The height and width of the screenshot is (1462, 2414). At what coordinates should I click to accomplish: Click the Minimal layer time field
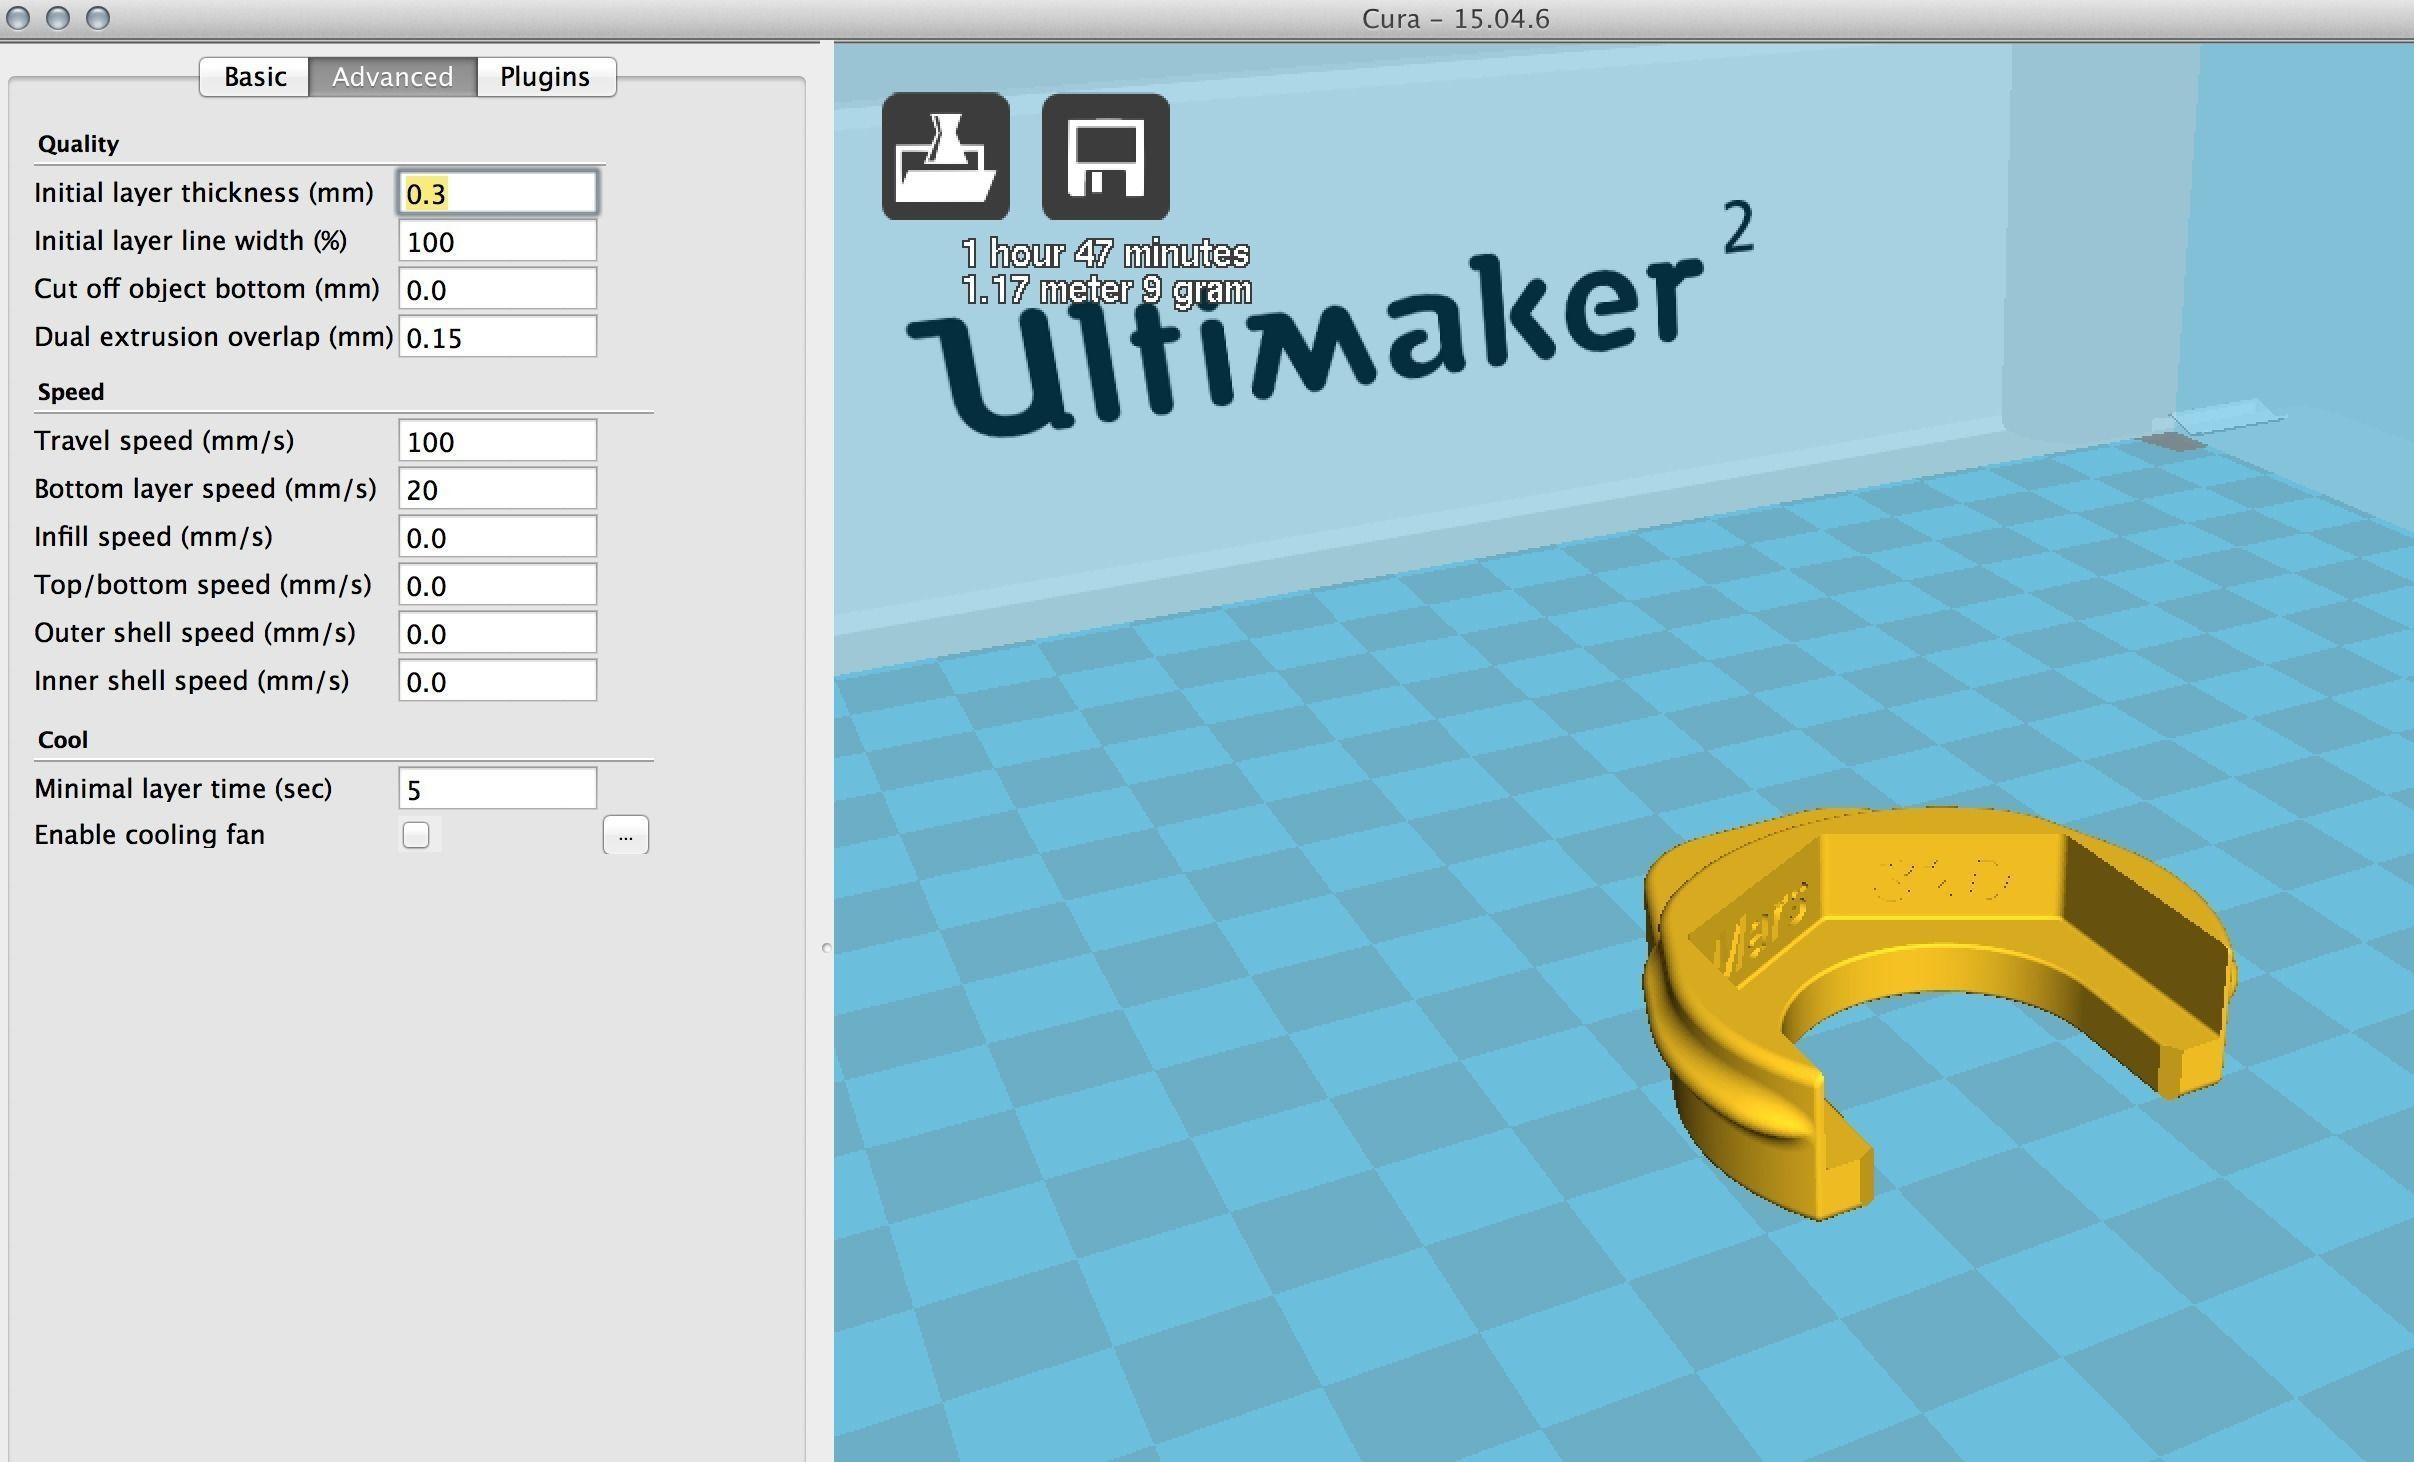pyautogui.click(x=497, y=789)
